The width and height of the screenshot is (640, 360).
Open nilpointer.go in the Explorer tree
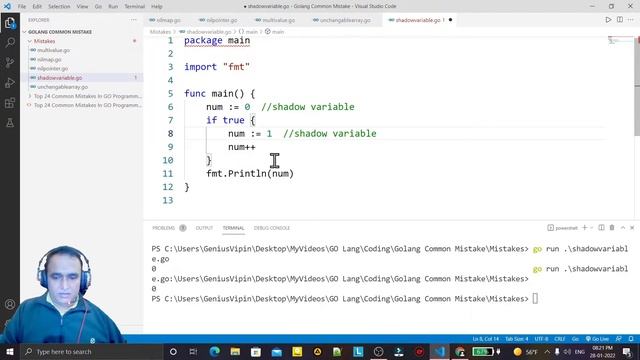[x=52, y=69]
